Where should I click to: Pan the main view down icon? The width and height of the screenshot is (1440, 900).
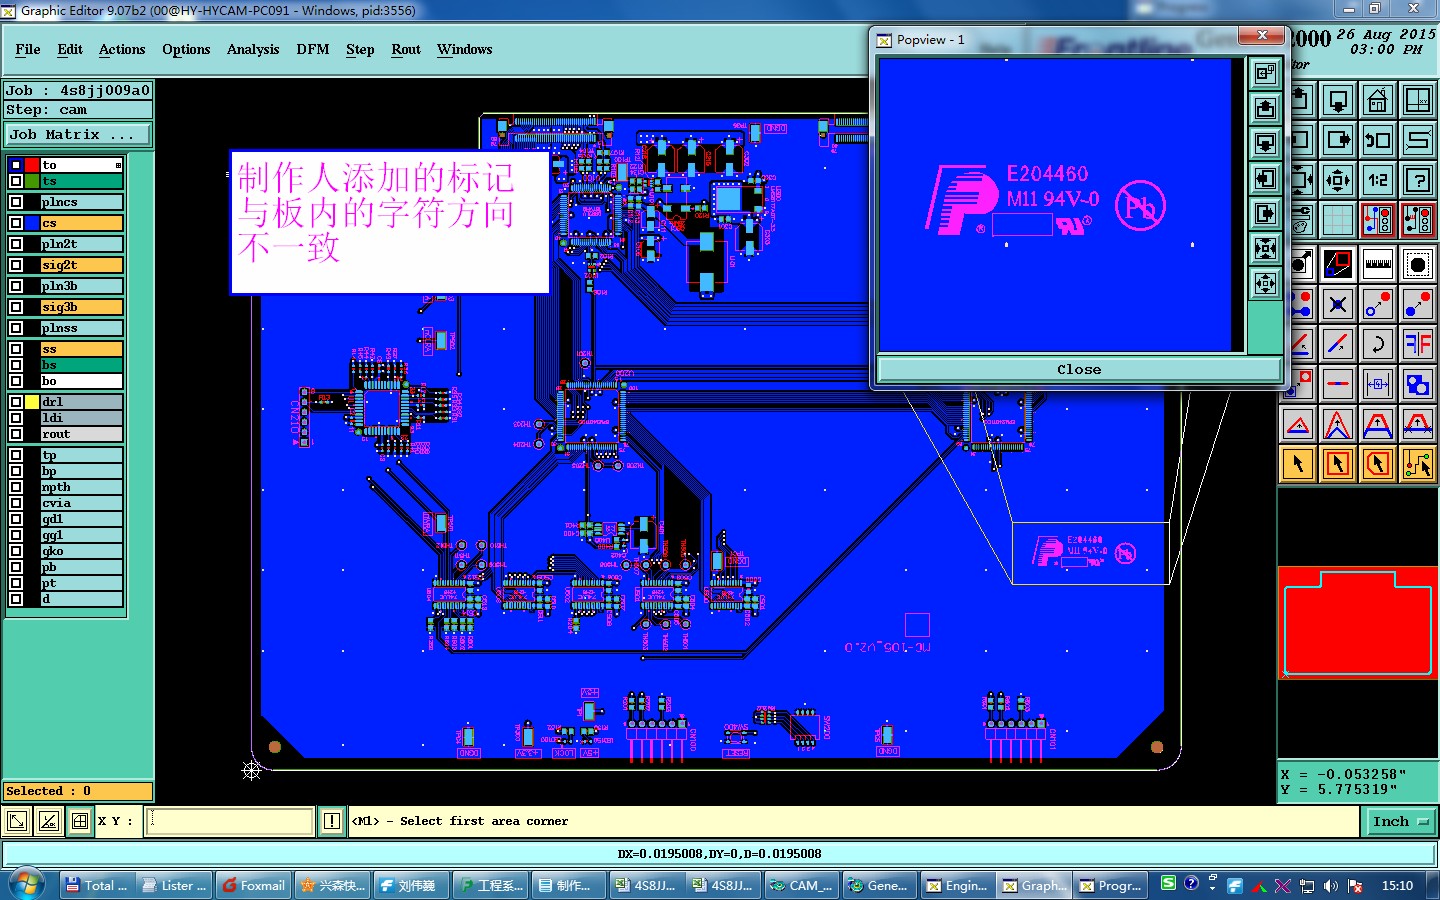coord(1338,100)
